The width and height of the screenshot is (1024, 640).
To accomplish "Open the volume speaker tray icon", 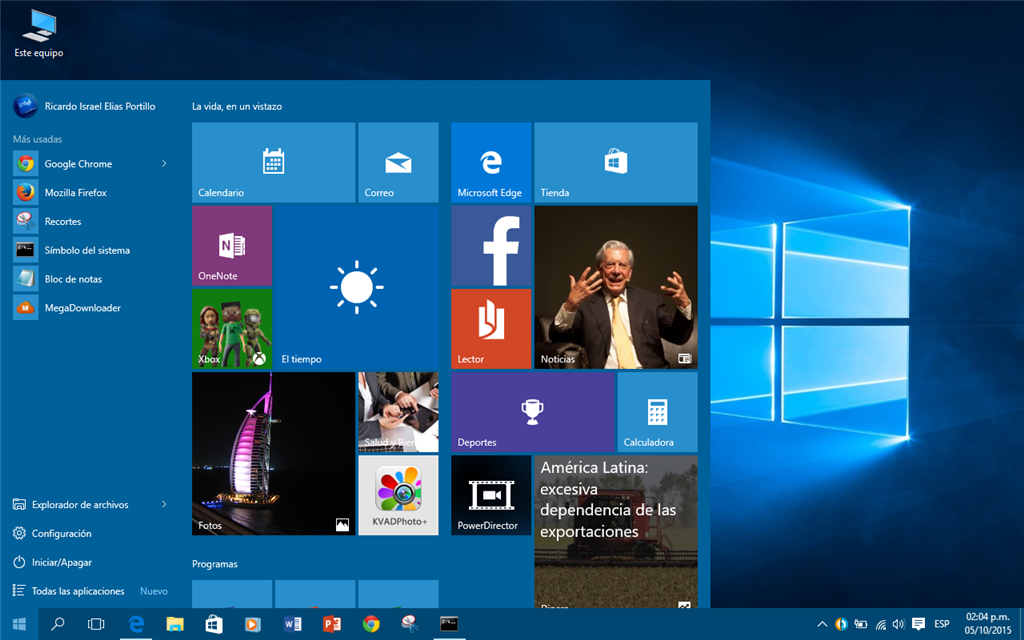I will pyautogui.click(x=899, y=624).
